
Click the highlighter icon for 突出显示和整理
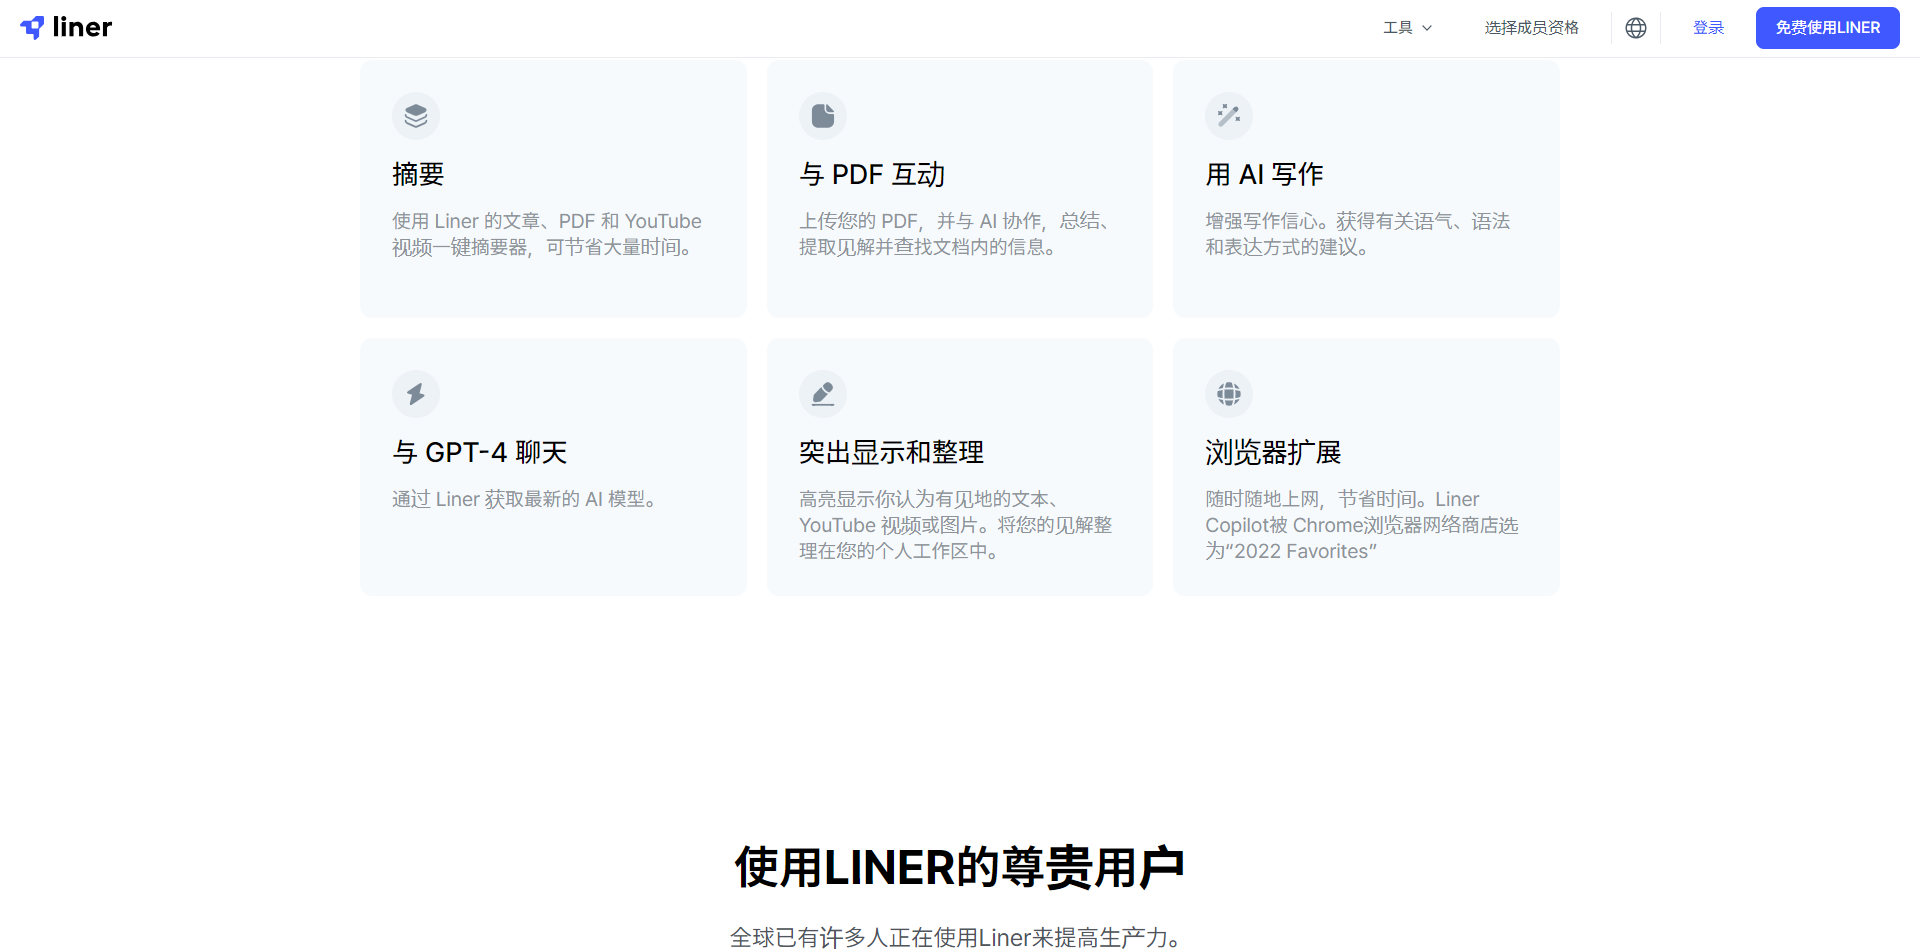[x=823, y=394]
